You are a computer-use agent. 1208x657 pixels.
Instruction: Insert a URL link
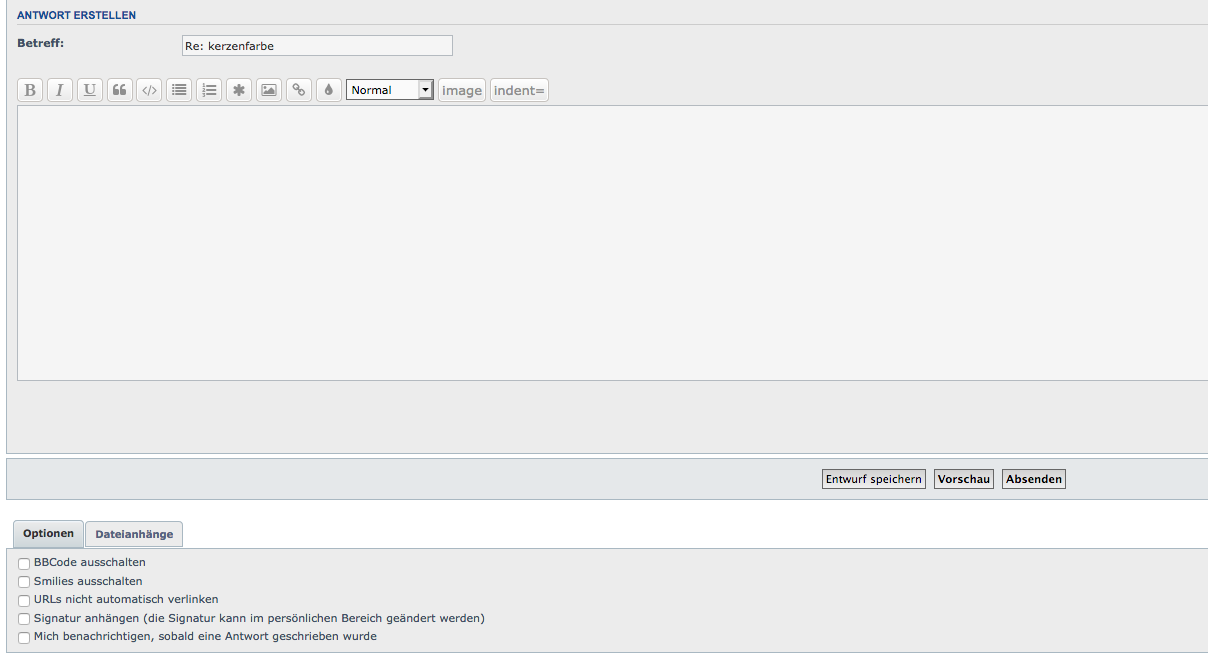coord(298,90)
